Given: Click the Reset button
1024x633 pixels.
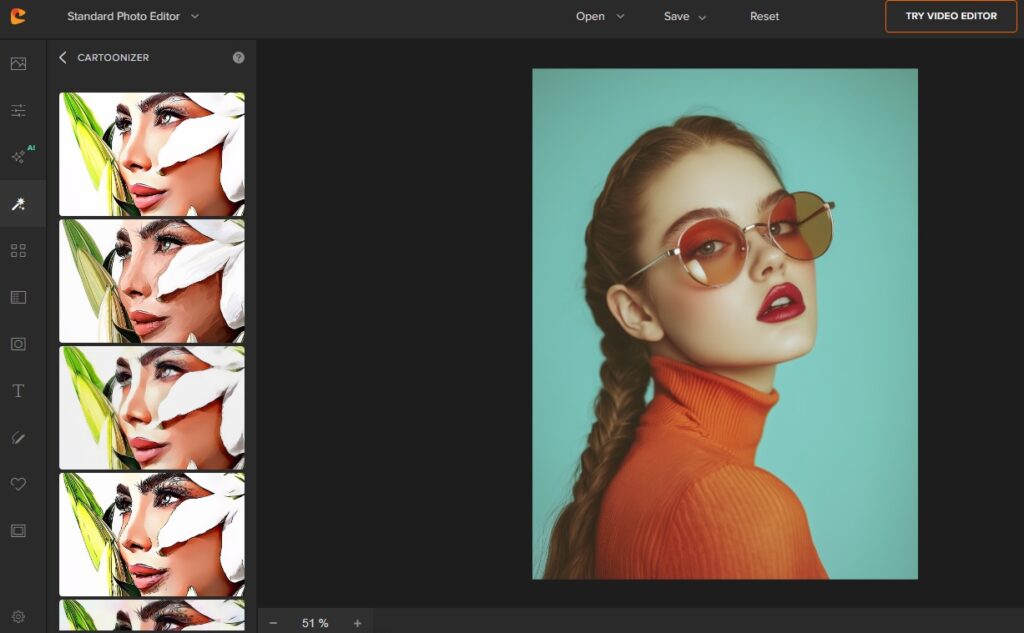Looking at the screenshot, I should (x=764, y=16).
